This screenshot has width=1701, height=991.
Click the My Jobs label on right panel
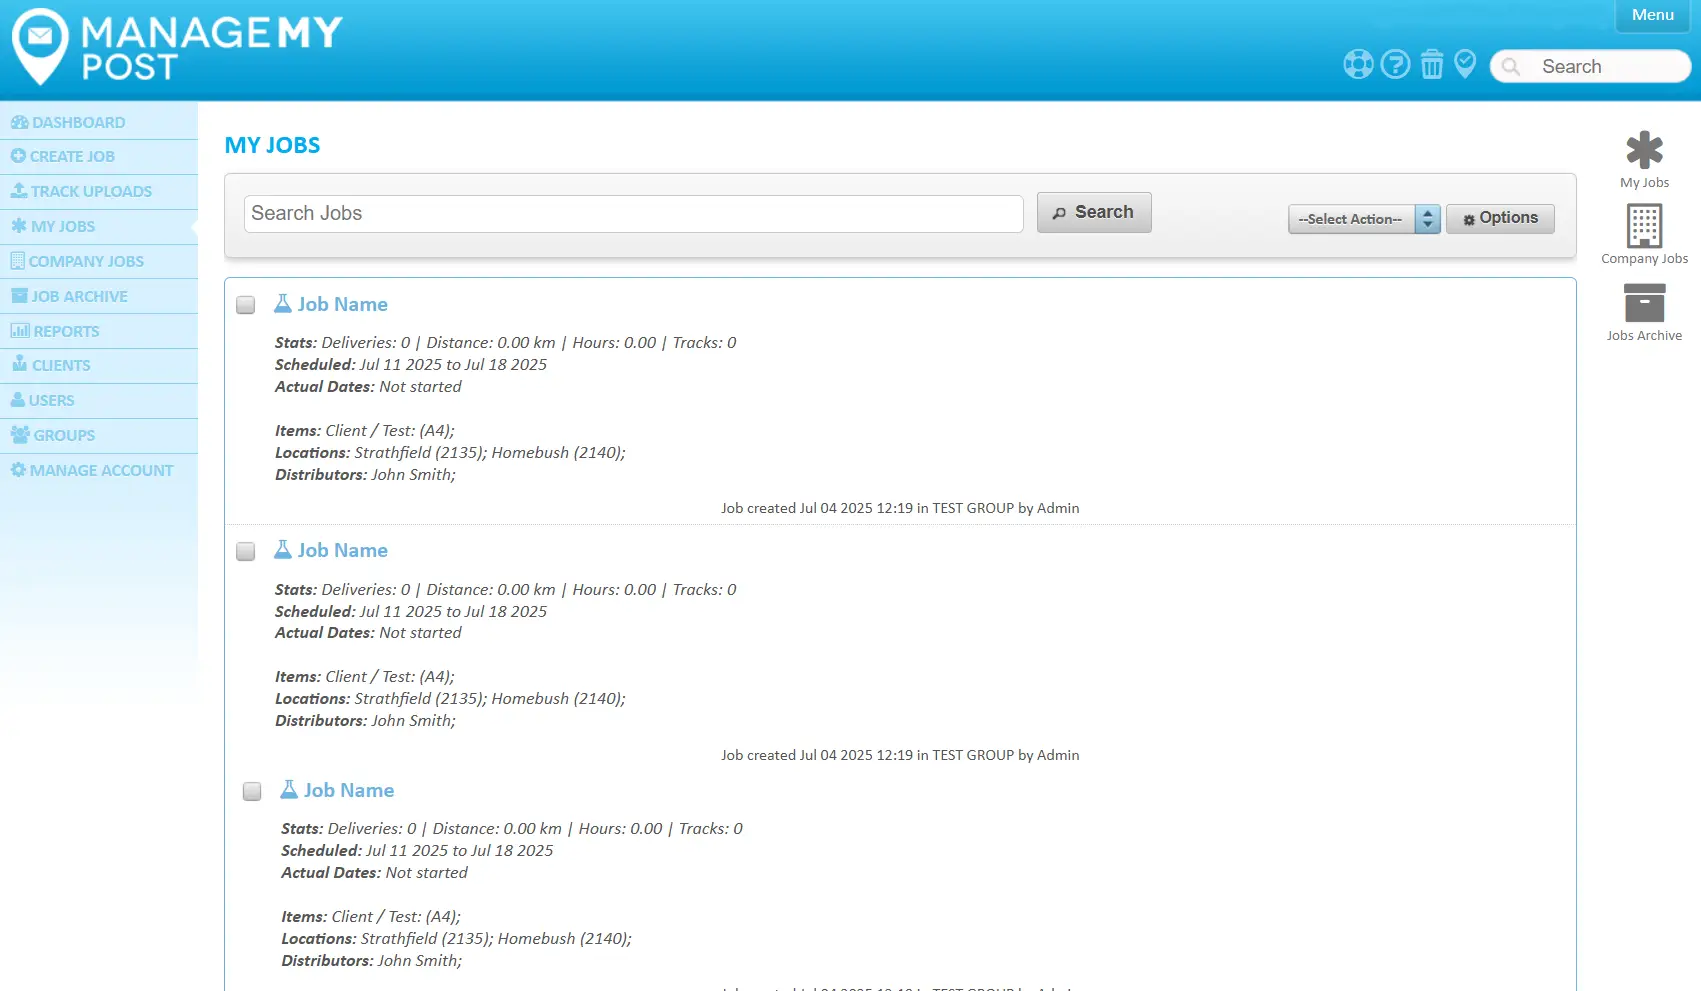coord(1644,182)
